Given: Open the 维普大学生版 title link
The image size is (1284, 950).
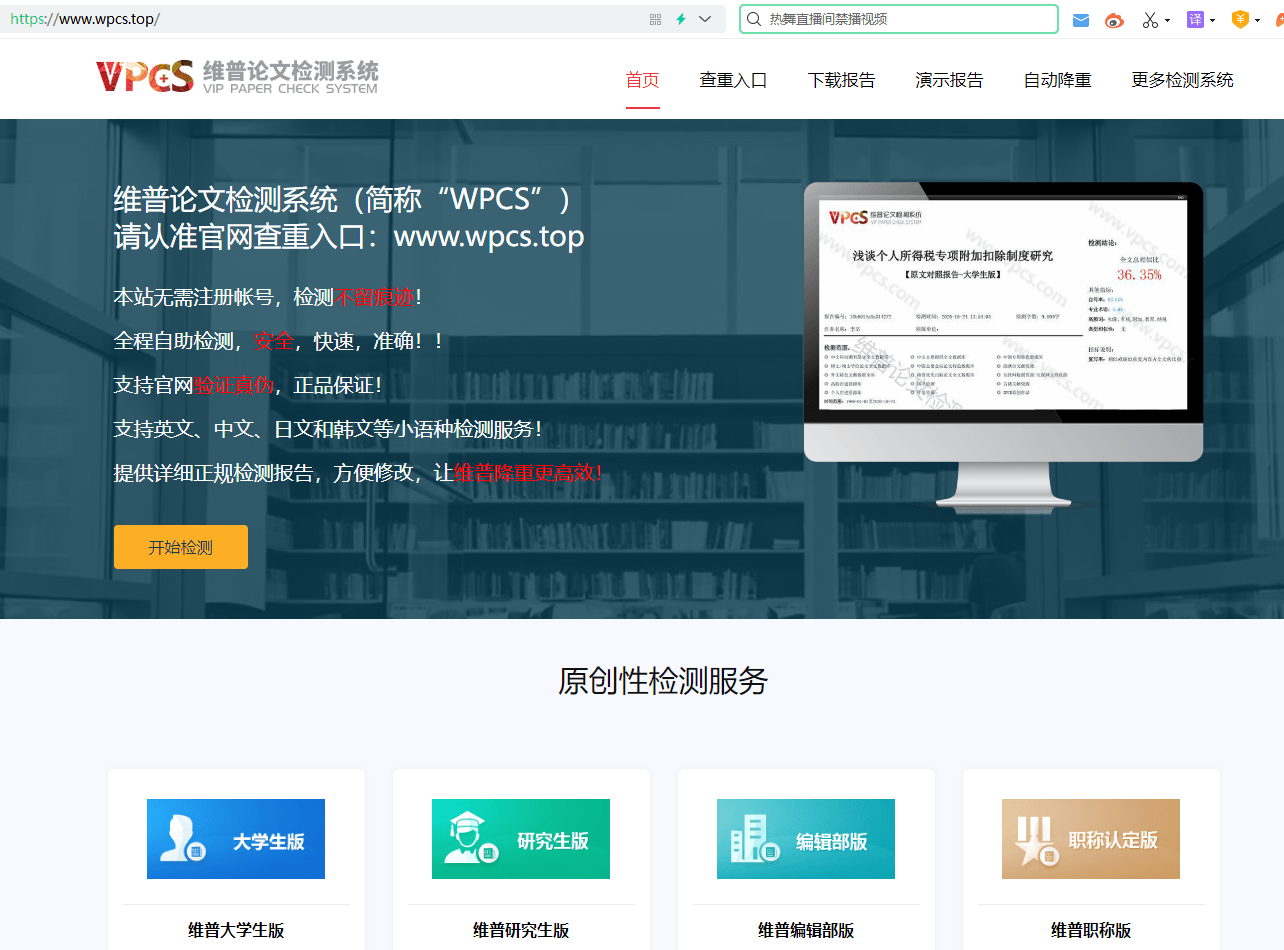Looking at the screenshot, I should tap(236, 930).
